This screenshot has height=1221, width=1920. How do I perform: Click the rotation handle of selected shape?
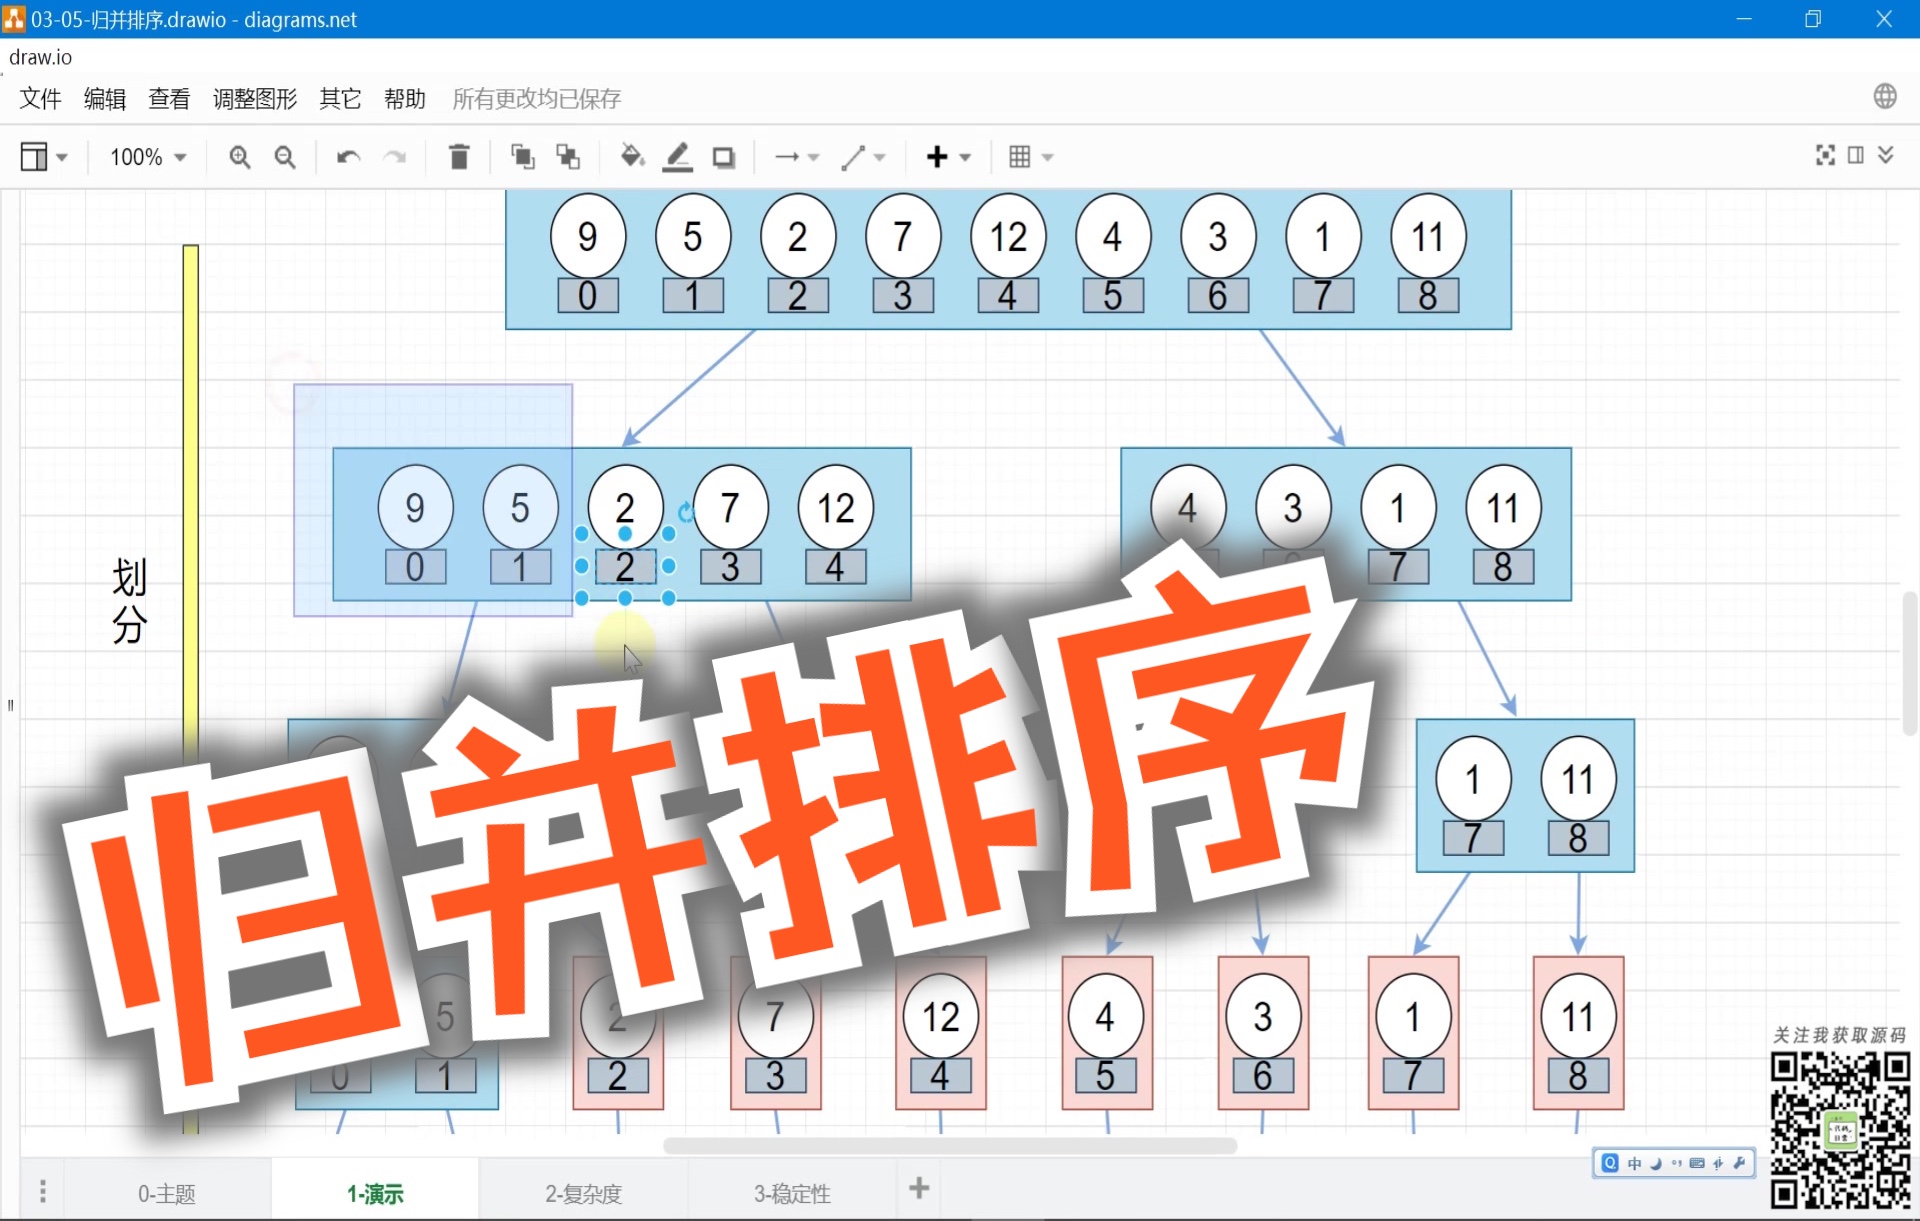pyautogui.click(x=685, y=512)
